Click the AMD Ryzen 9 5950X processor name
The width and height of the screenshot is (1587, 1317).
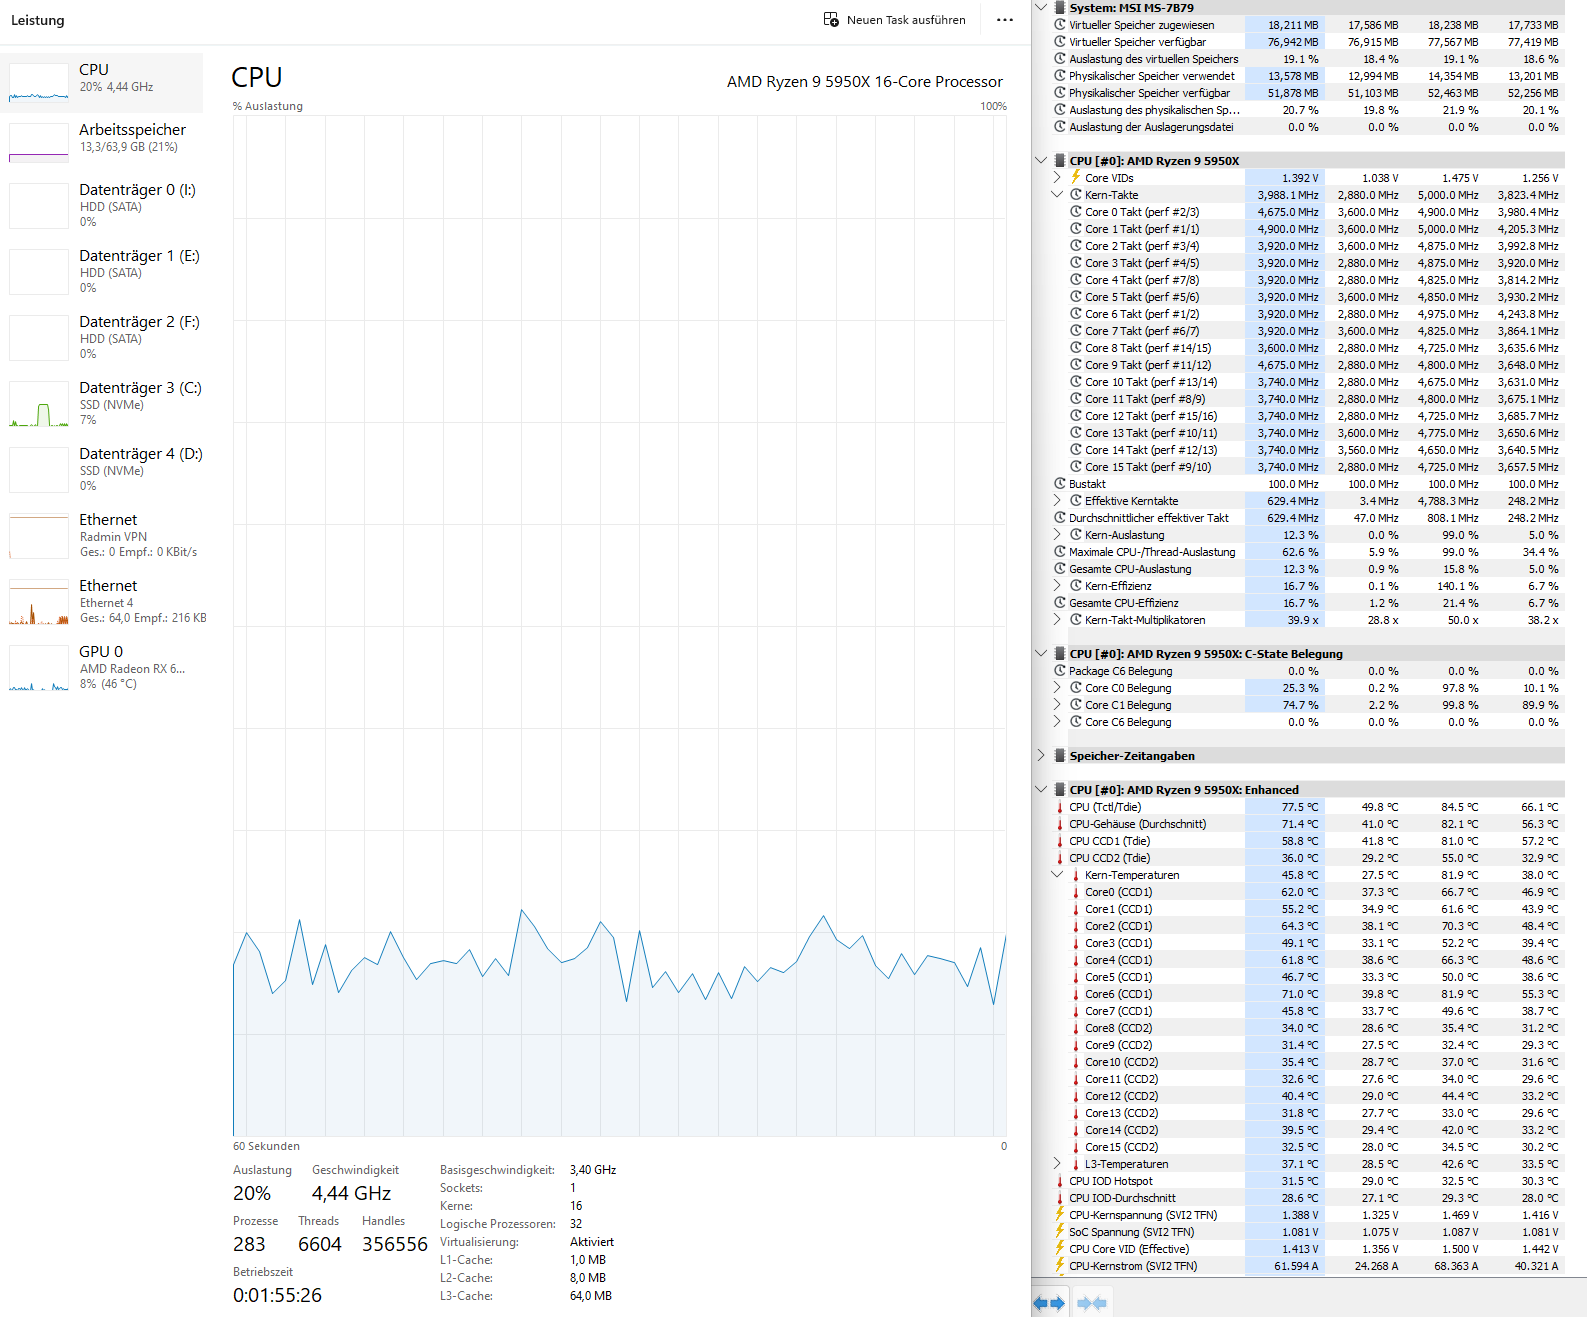point(865,82)
